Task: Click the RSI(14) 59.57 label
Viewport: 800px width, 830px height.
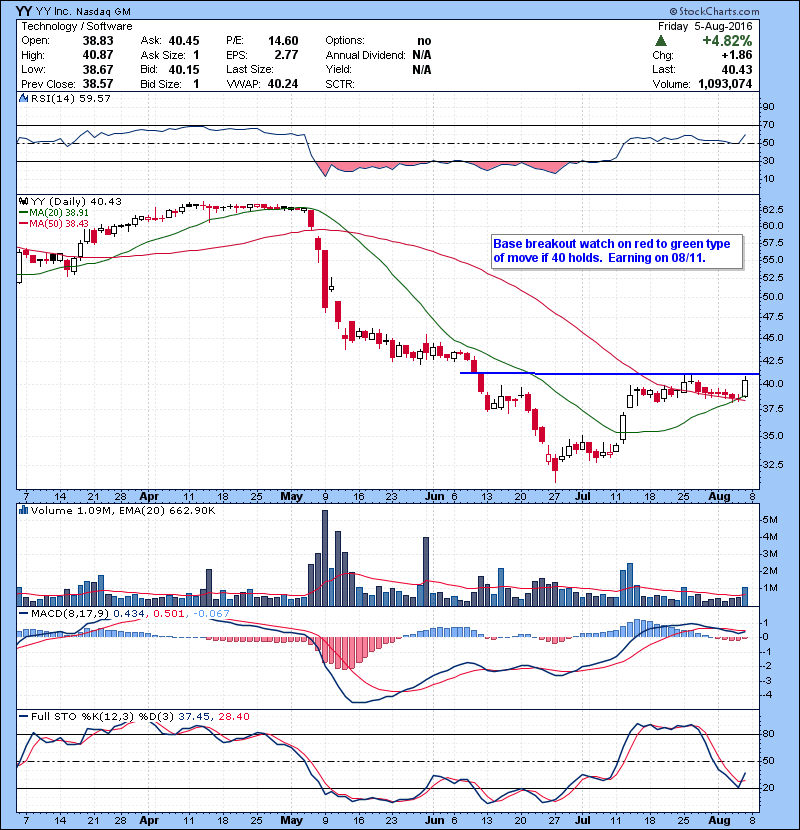Action: 71,98
